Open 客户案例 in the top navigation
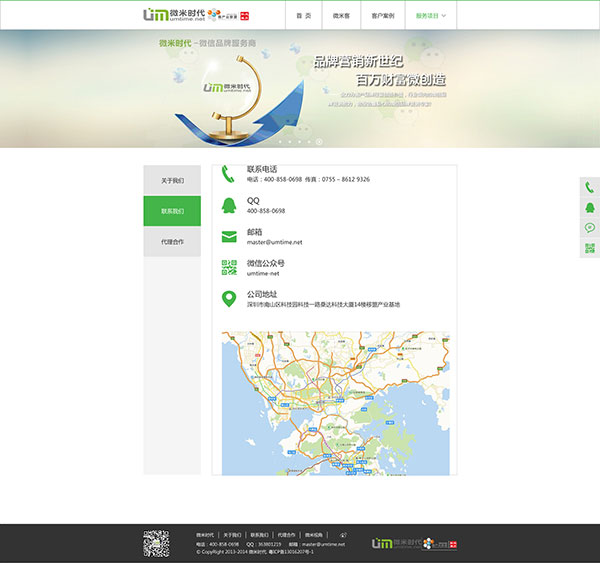The image size is (600, 563). [383, 16]
